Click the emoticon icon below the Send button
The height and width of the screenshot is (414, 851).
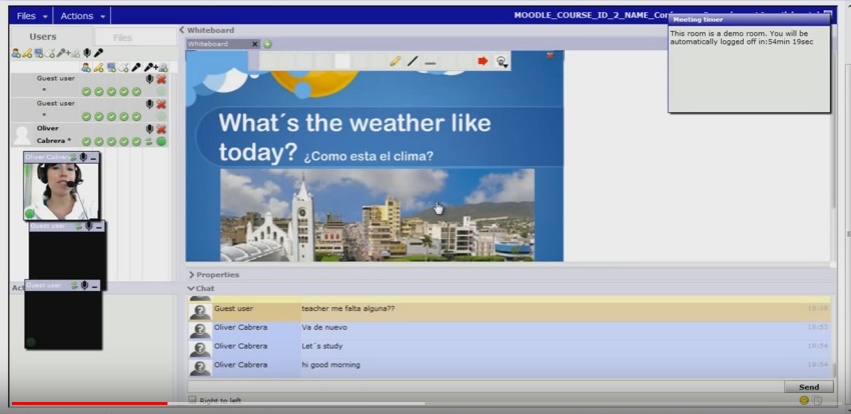click(803, 400)
